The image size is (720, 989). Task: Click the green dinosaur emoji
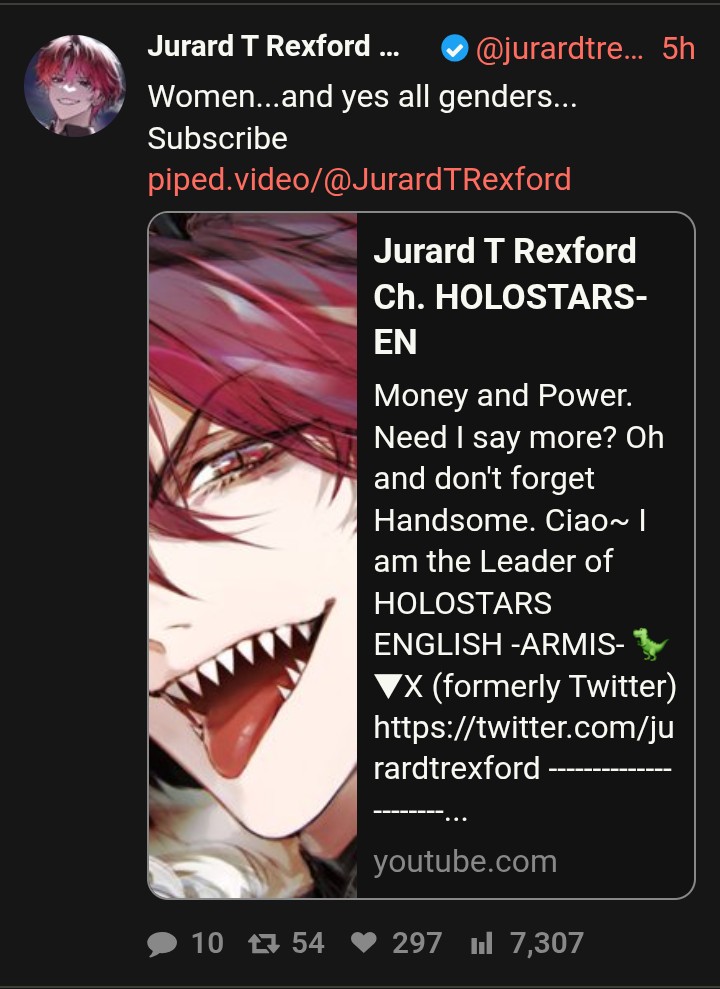(651, 644)
